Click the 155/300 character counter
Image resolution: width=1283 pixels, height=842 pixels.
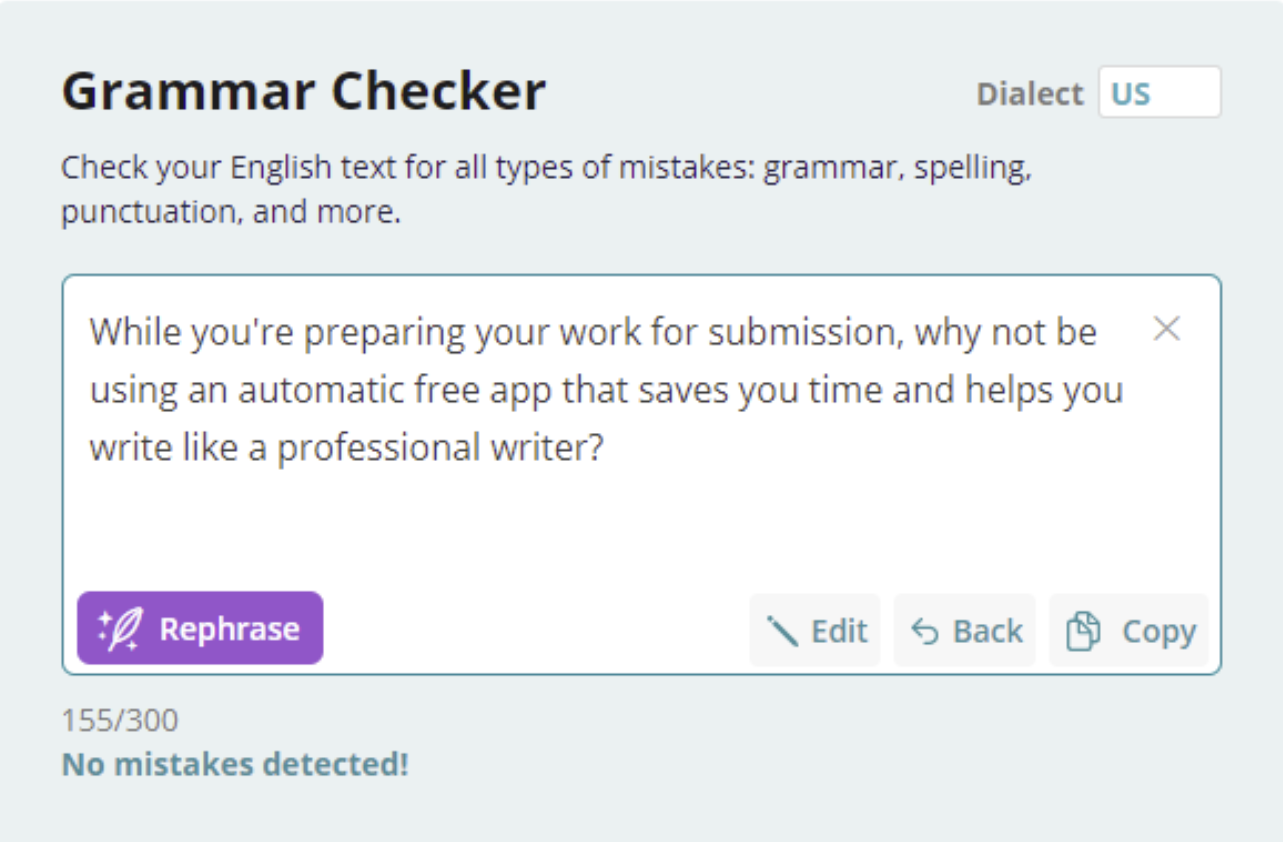pyautogui.click(x=120, y=720)
